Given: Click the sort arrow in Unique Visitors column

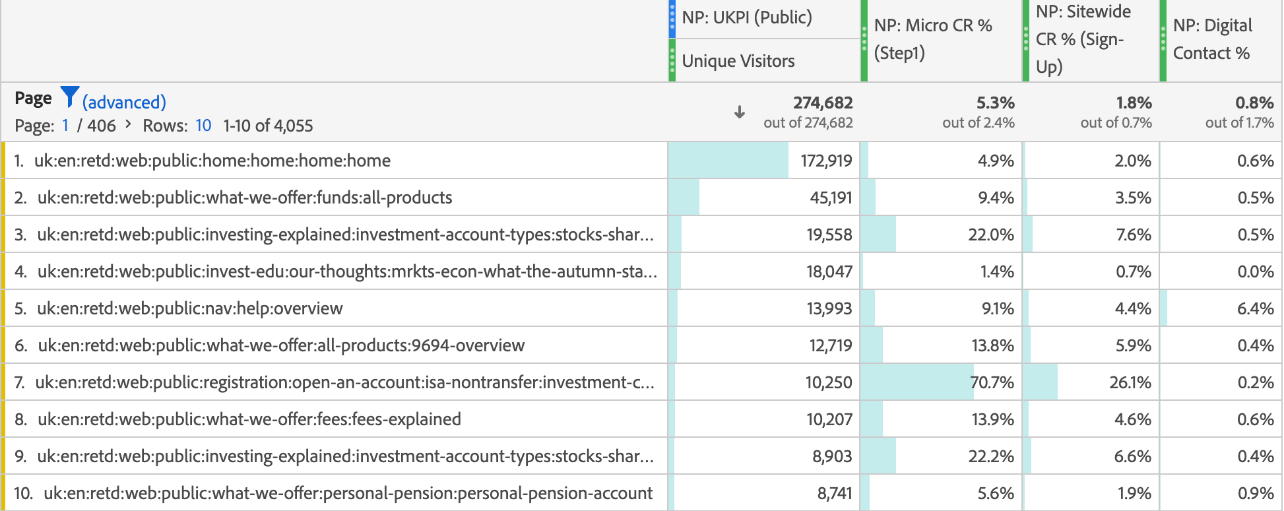Looking at the screenshot, I should (x=740, y=112).
